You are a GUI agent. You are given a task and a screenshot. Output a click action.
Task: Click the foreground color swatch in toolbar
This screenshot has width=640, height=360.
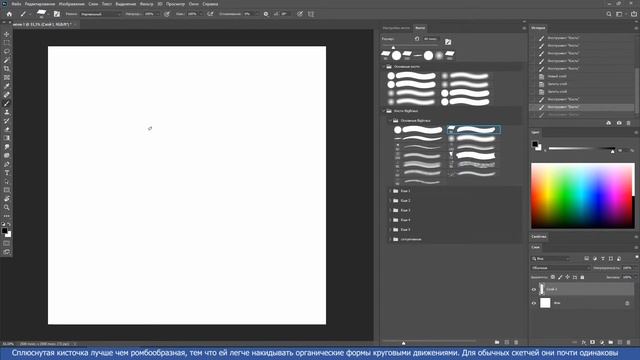point(4,231)
